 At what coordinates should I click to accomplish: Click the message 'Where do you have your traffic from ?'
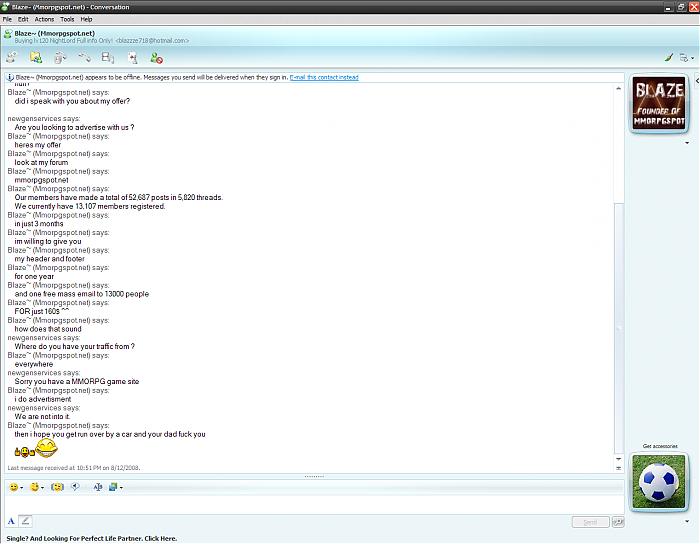[75, 346]
